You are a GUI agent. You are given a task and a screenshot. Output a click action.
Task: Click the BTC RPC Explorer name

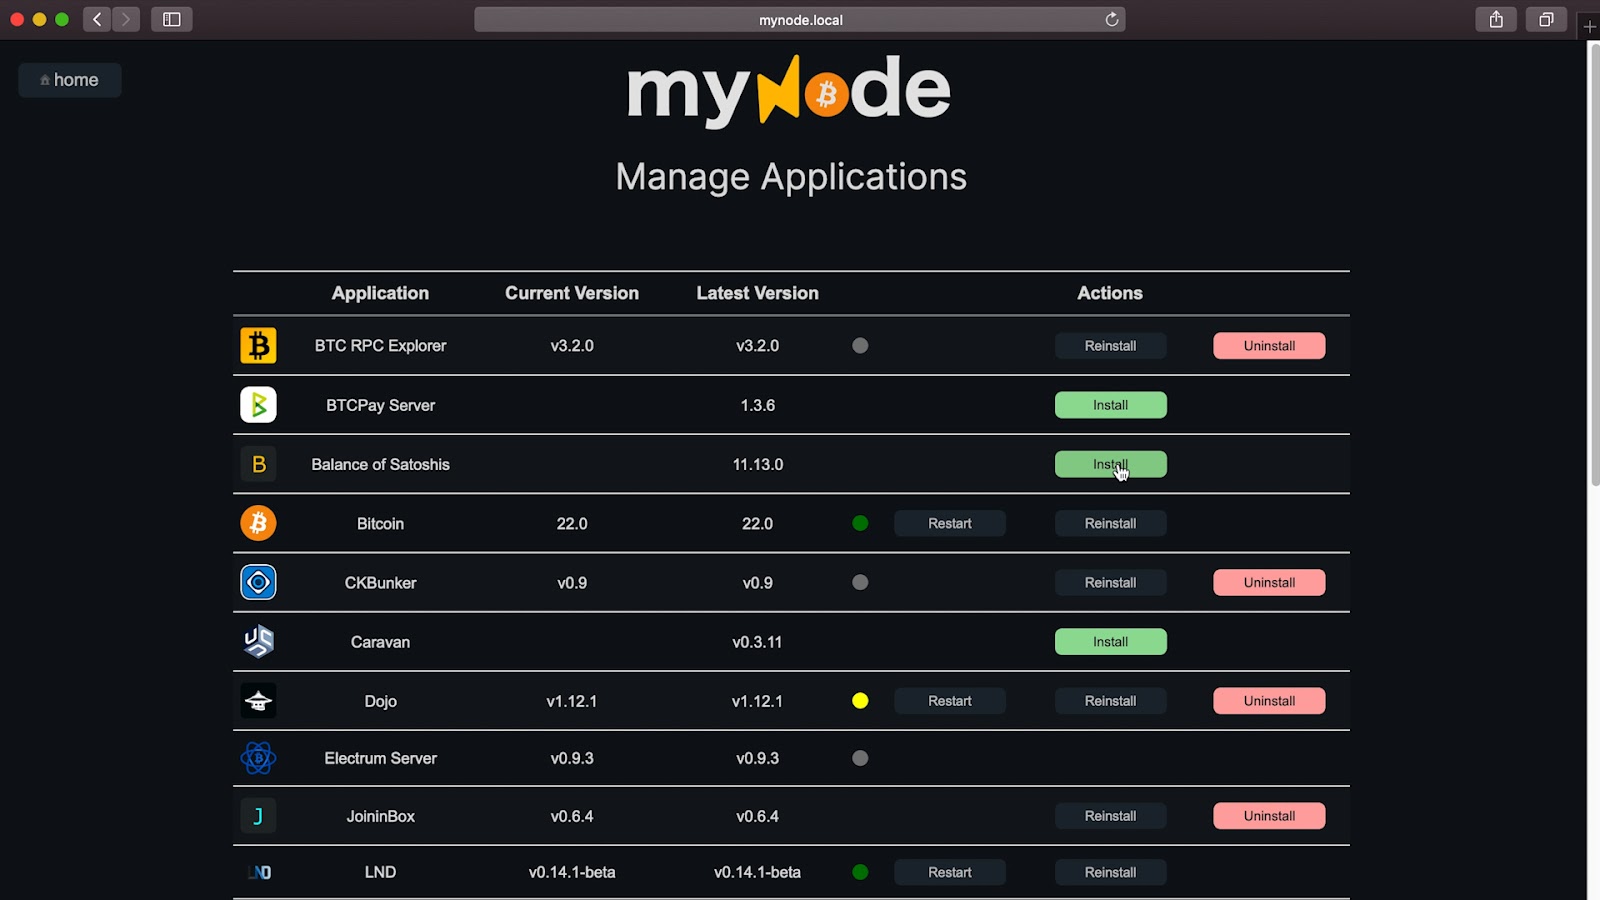[x=380, y=346]
